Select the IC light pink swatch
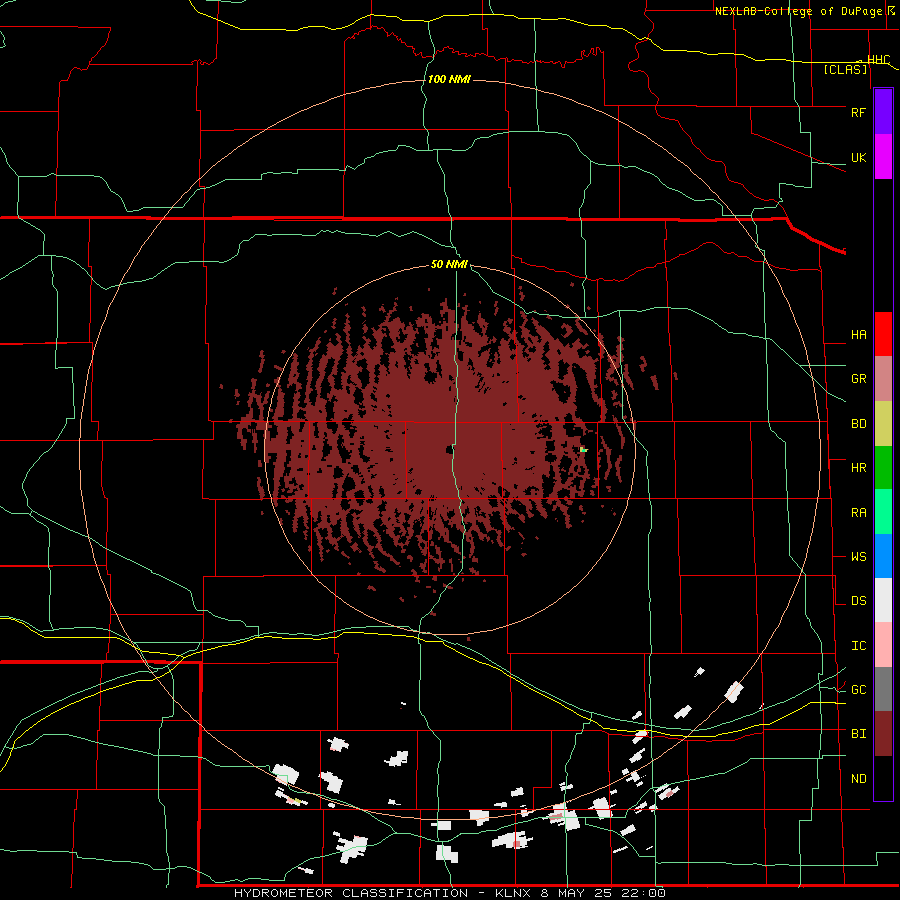 (x=883, y=645)
